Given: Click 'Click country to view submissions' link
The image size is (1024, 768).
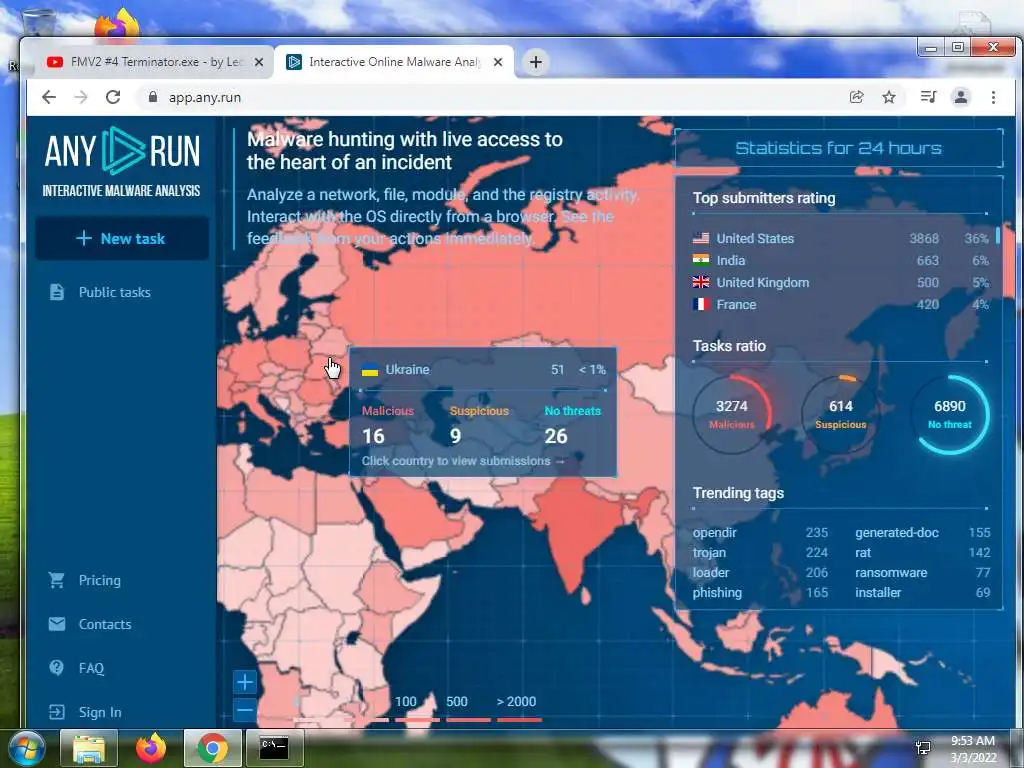Looking at the screenshot, I should 463,460.
